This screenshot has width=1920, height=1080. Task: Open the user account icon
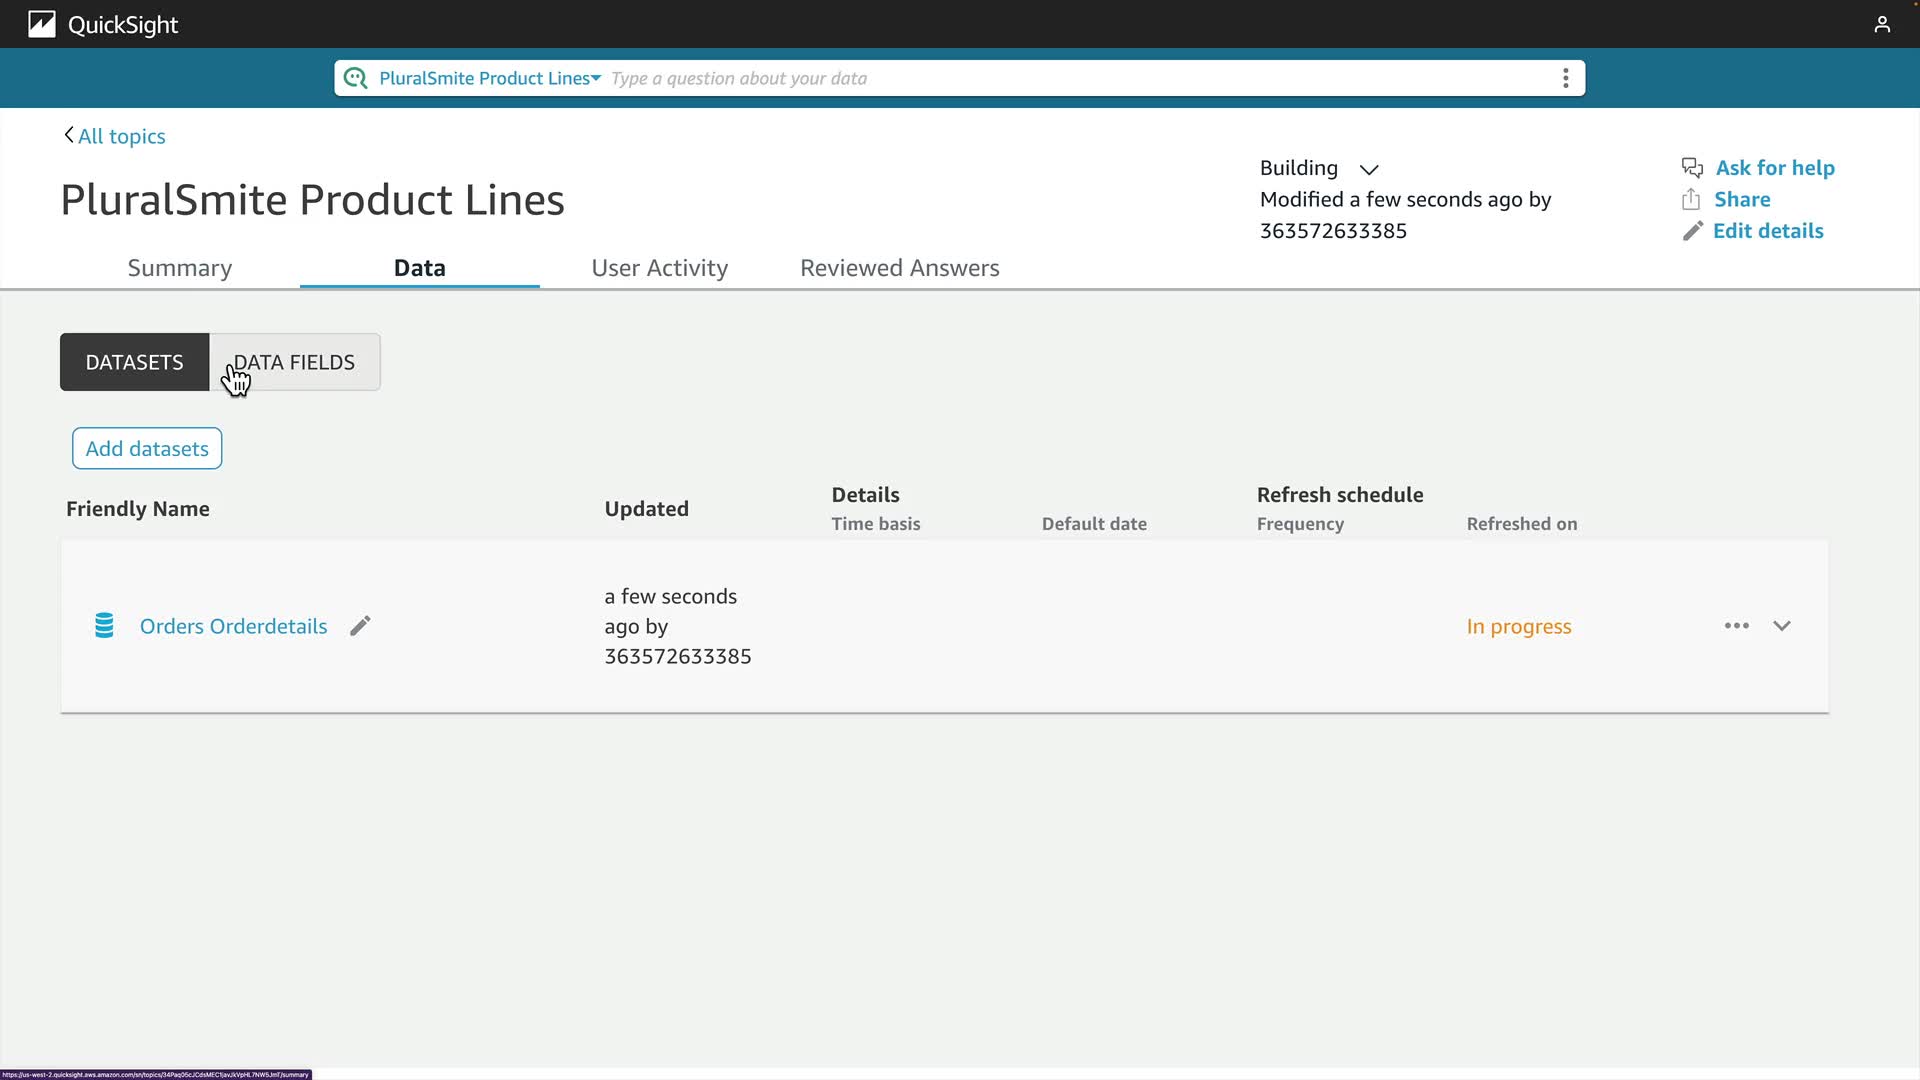click(x=1882, y=24)
